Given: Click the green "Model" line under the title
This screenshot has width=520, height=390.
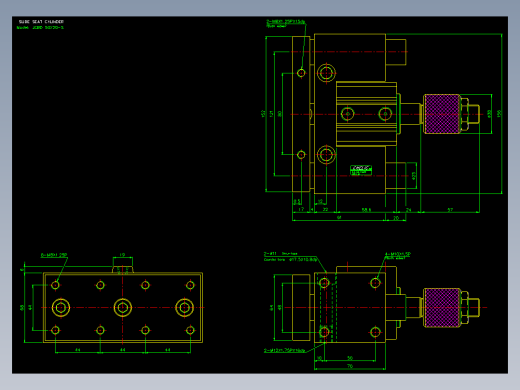Looking at the screenshot, I should tap(40, 28).
